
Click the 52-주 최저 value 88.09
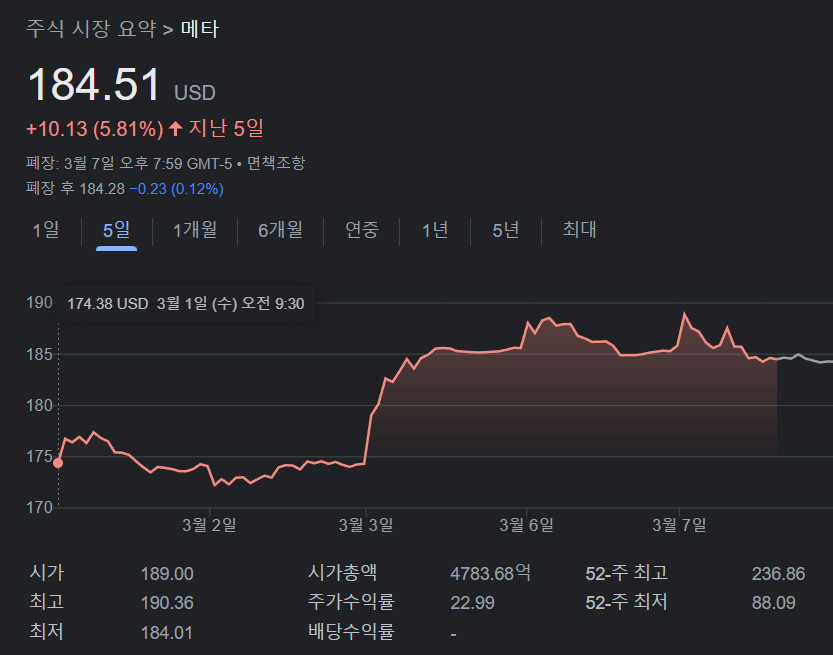[x=774, y=603]
